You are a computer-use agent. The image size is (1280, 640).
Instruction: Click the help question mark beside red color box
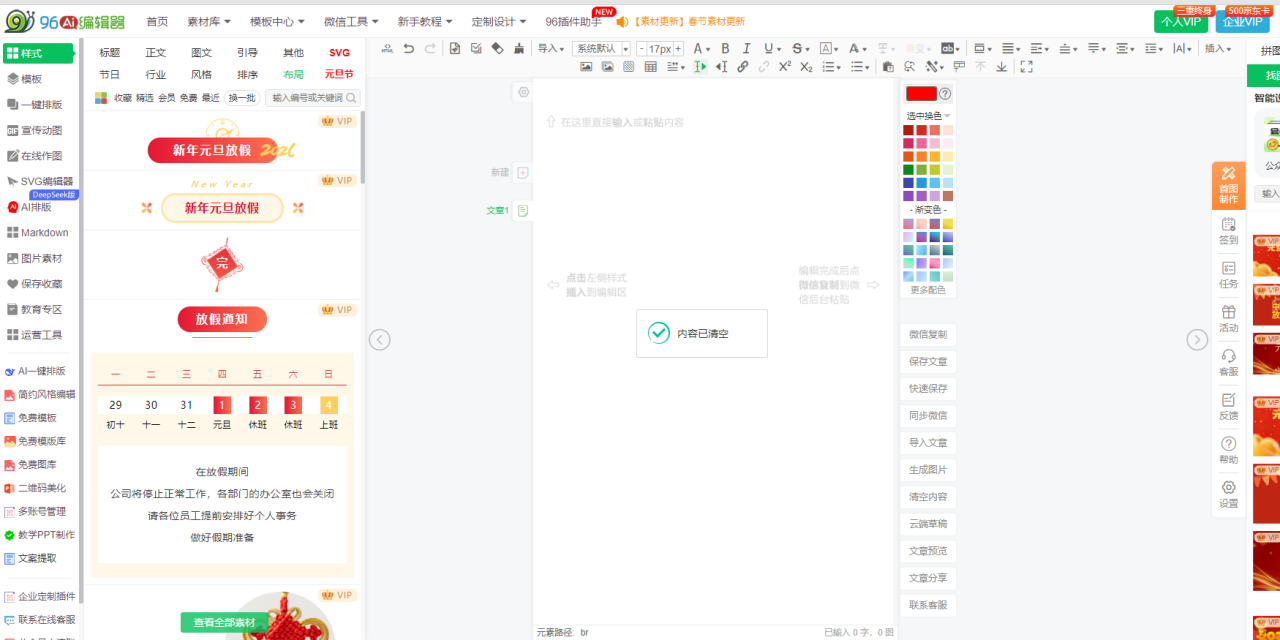945,94
